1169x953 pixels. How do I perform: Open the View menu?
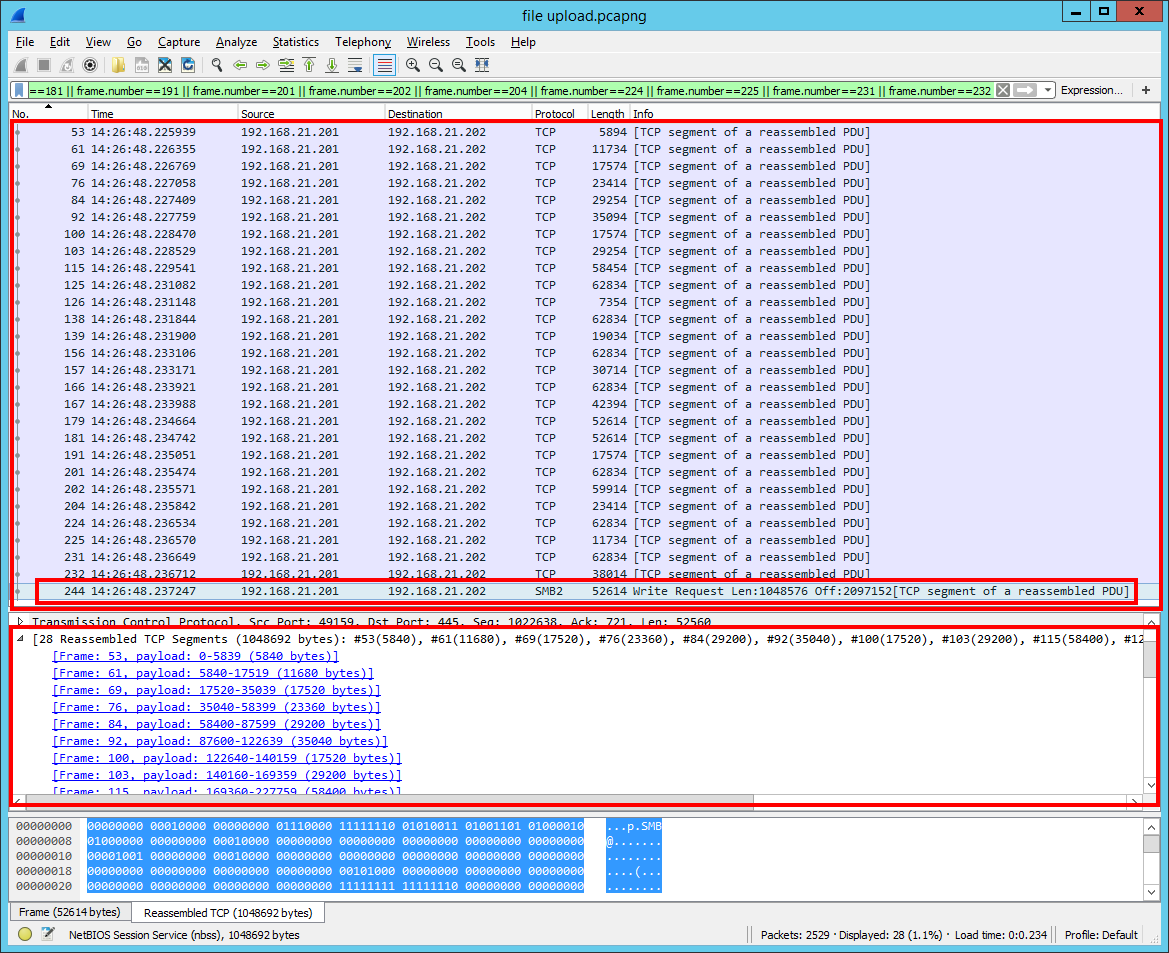point(98,42)
